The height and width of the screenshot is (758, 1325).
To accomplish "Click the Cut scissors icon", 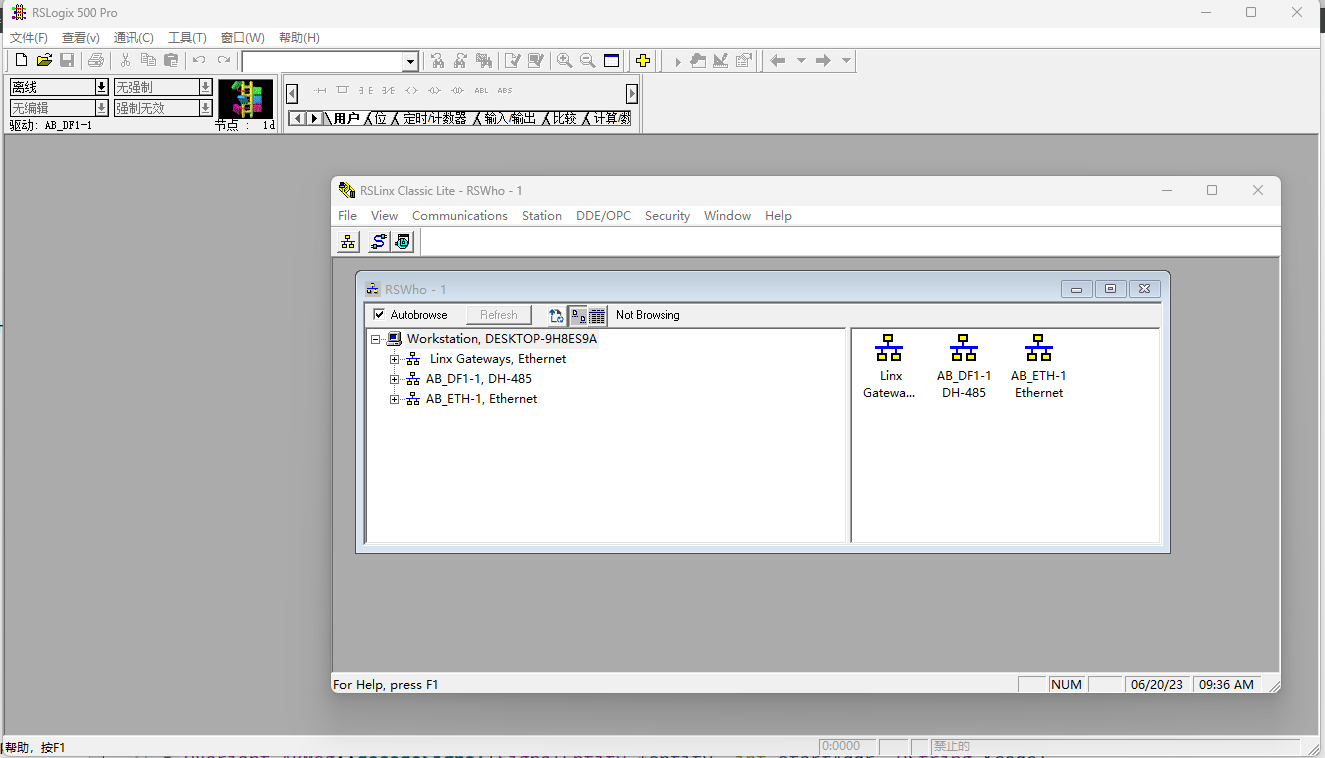I will pyautogui.click(x=125, y=61).
